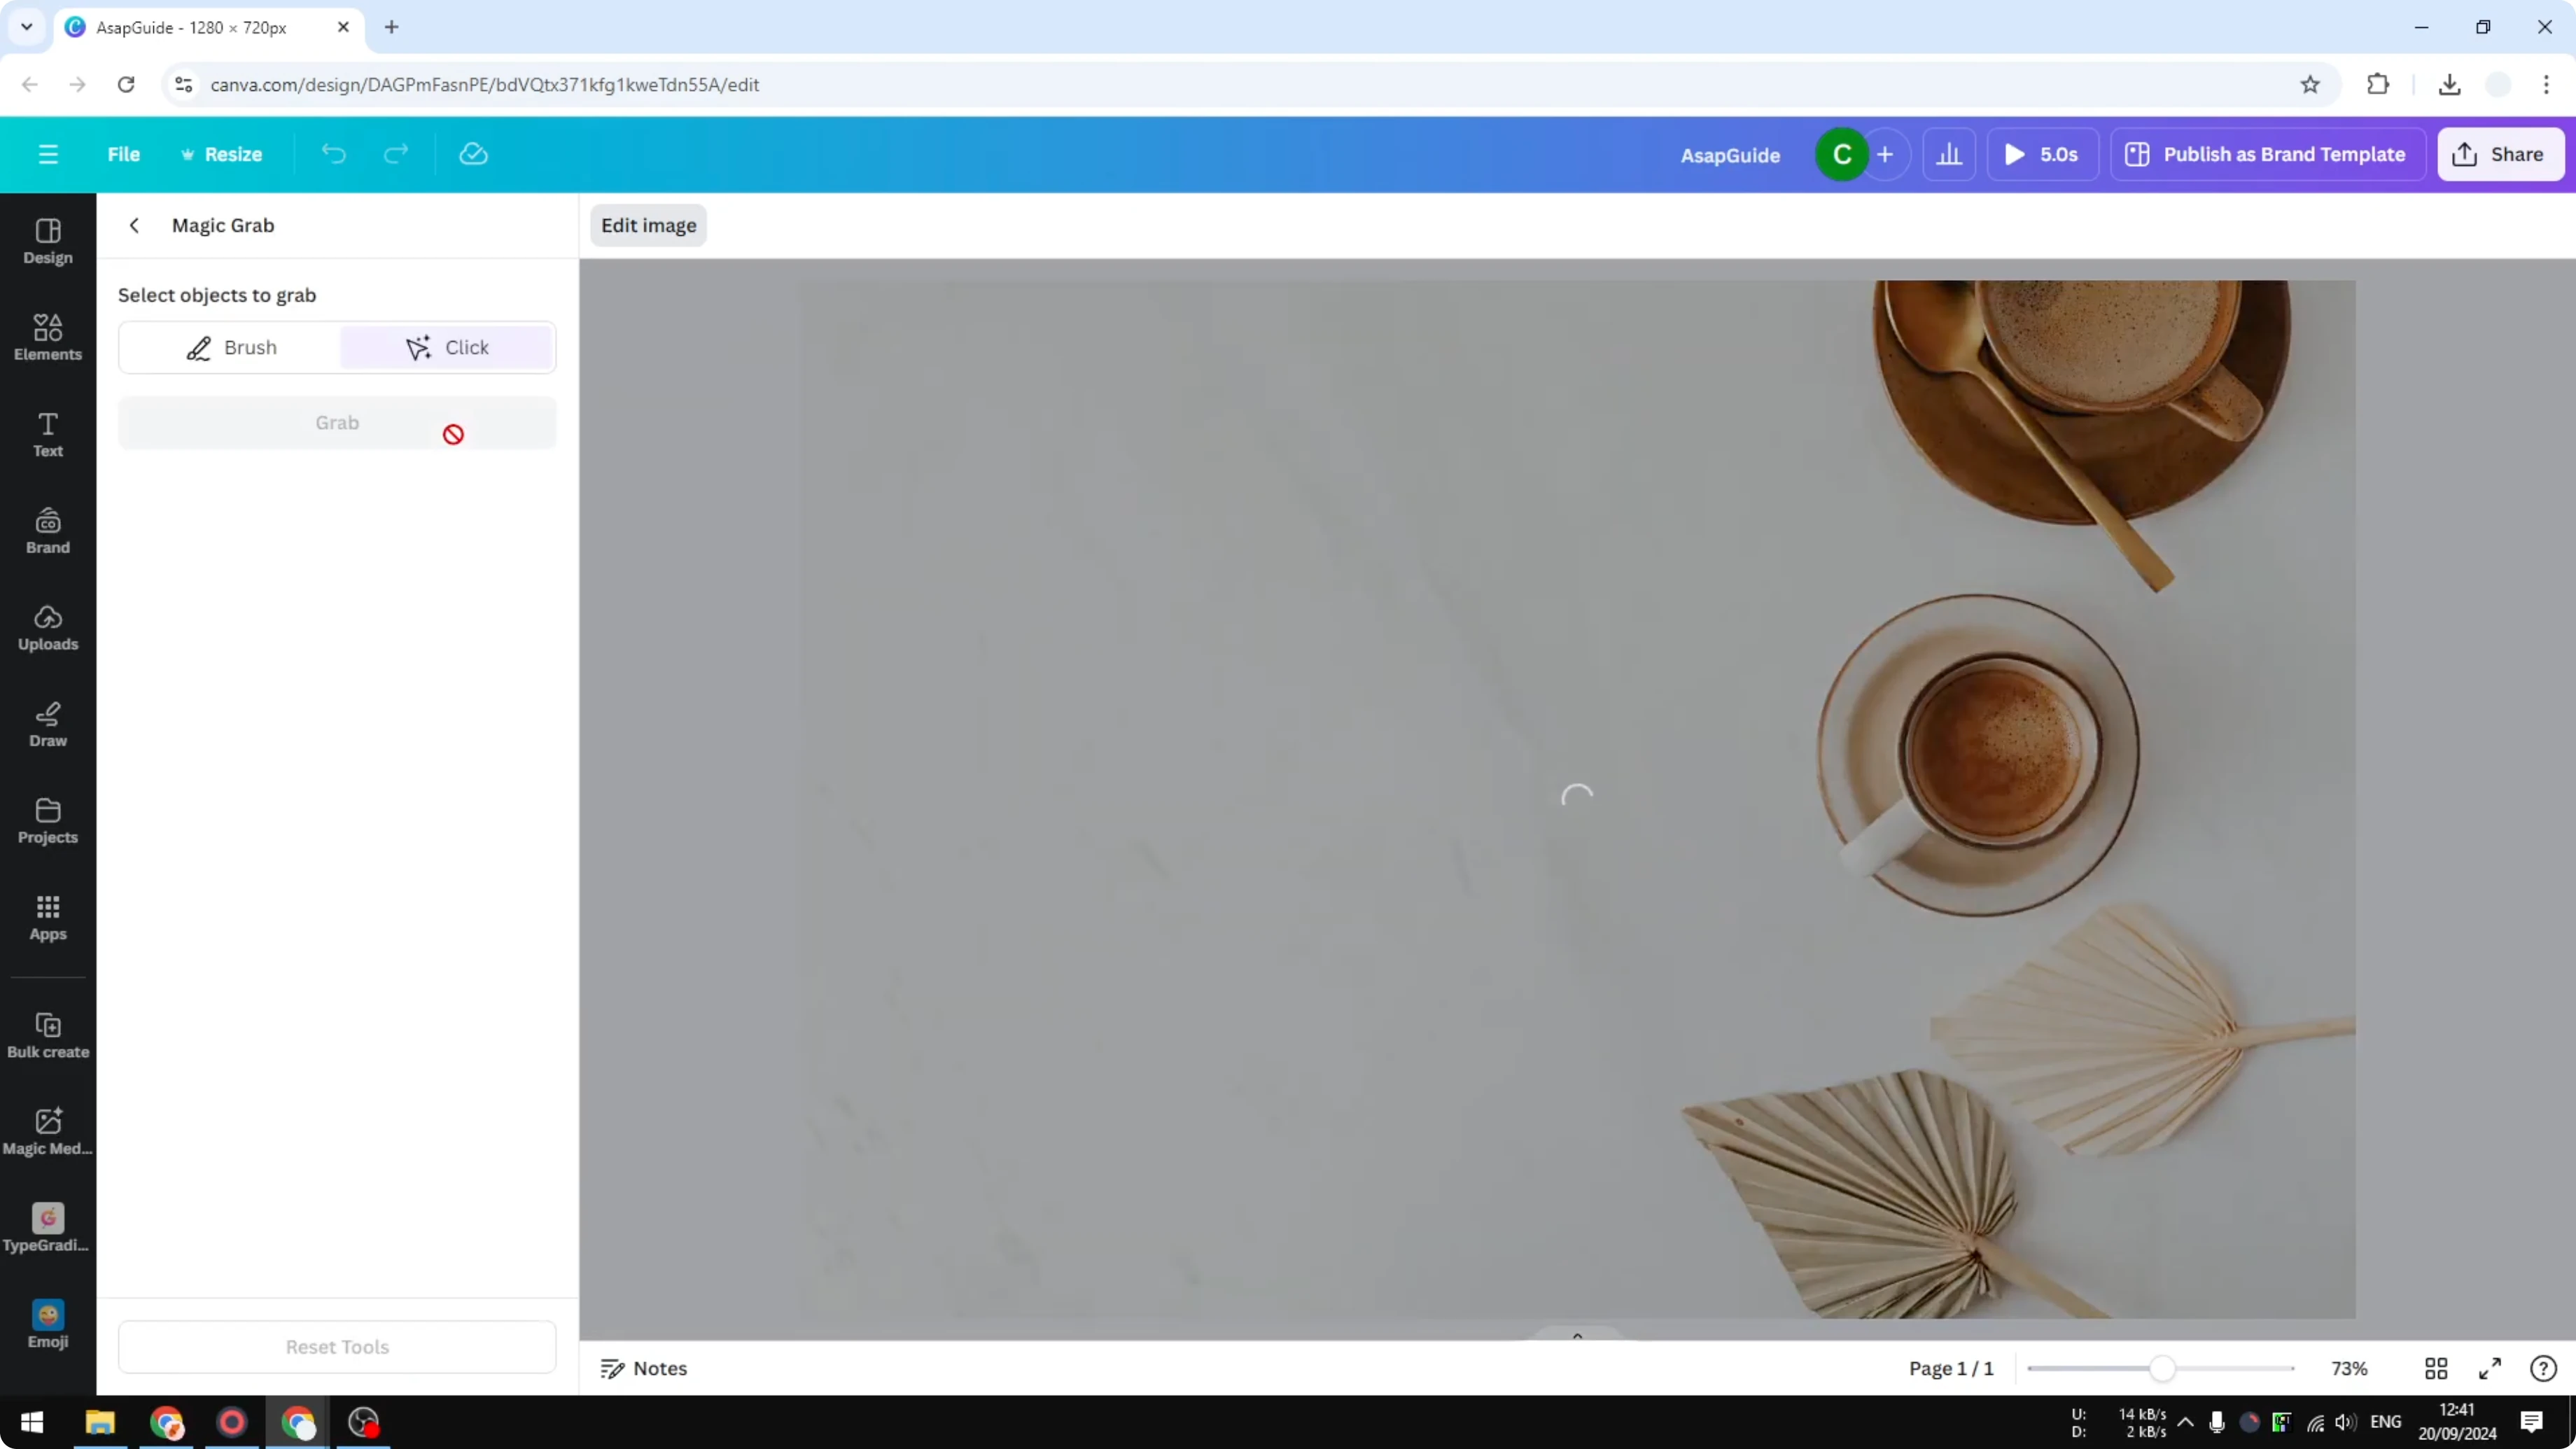Image resolution: width=2576 pixels, height=1449 pixels.
Task: Open the Emoji app
Action: coord(48,1326)
